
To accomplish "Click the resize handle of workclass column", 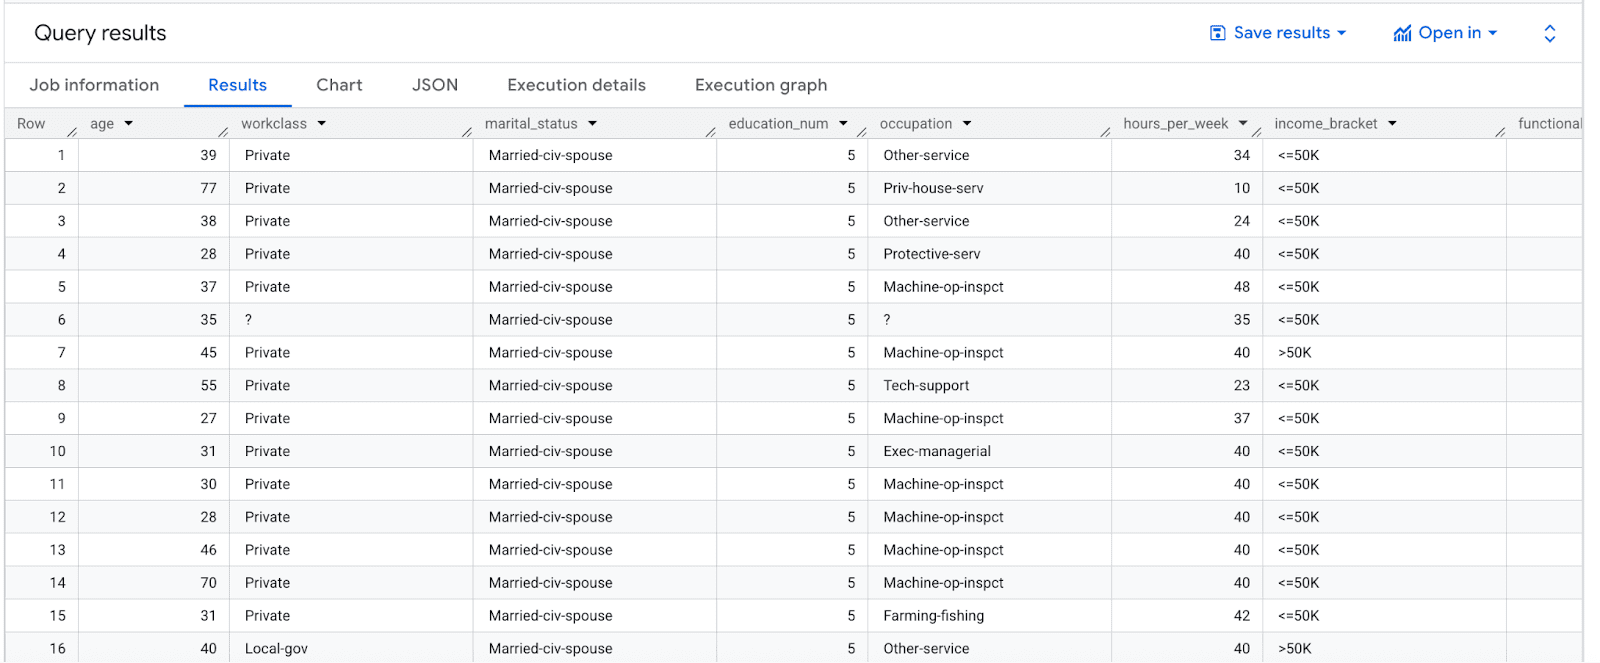I will (x=467, y=131).
